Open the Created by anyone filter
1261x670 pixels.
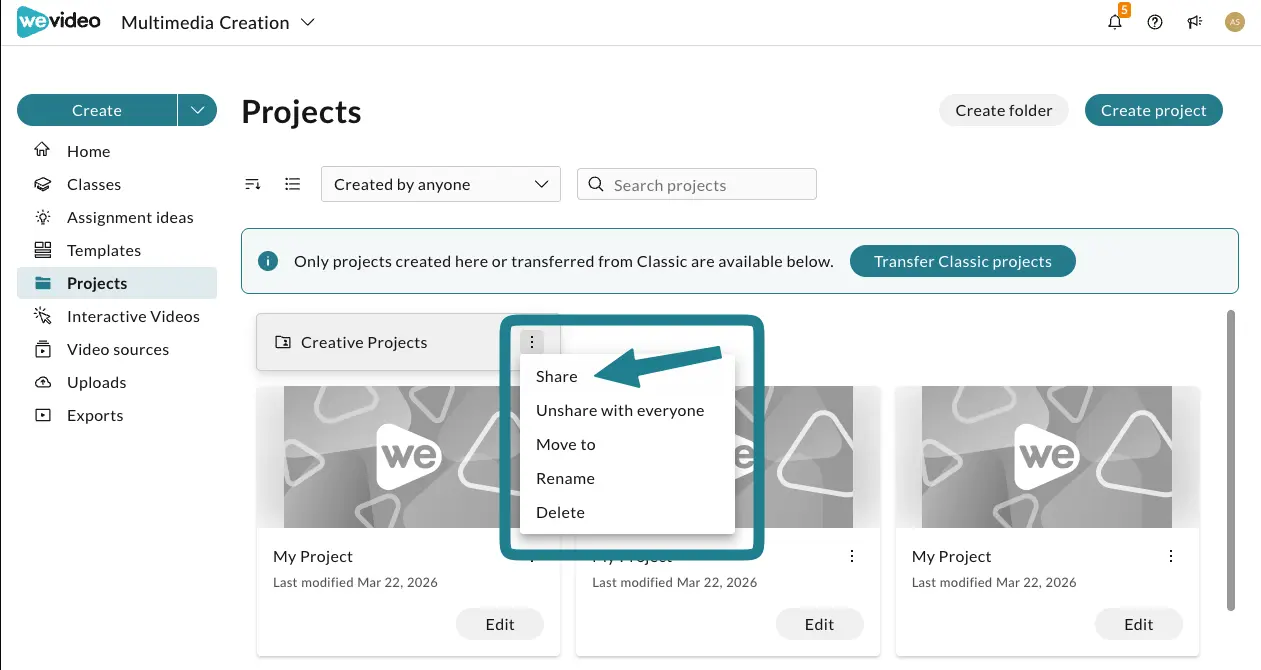click(441, 184)
